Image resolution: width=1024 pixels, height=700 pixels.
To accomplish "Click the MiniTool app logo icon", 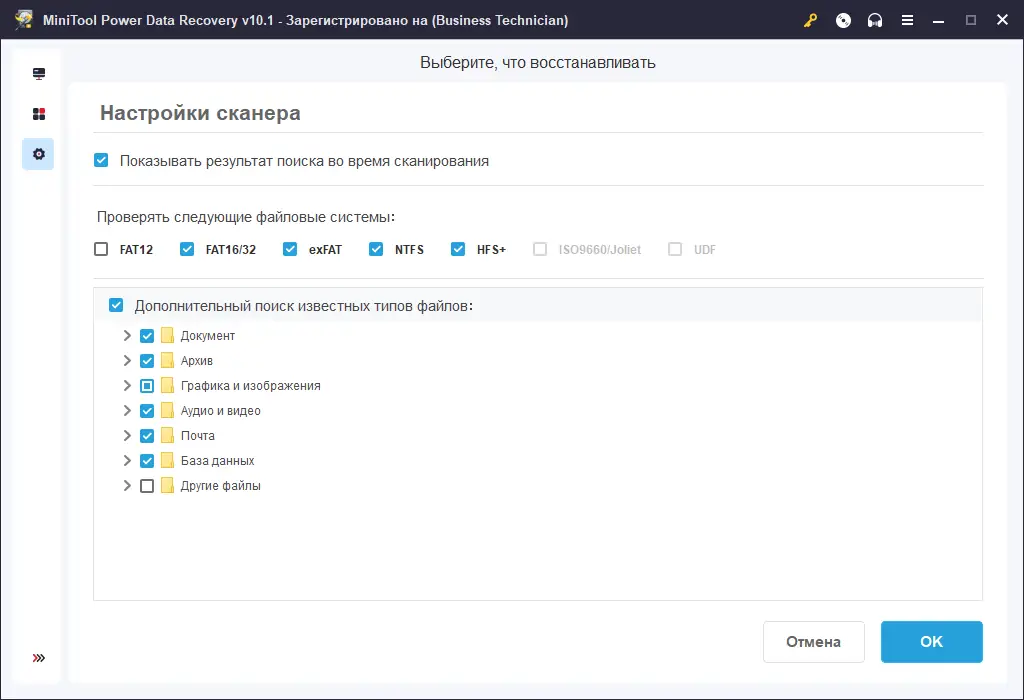I will (24, 20).
